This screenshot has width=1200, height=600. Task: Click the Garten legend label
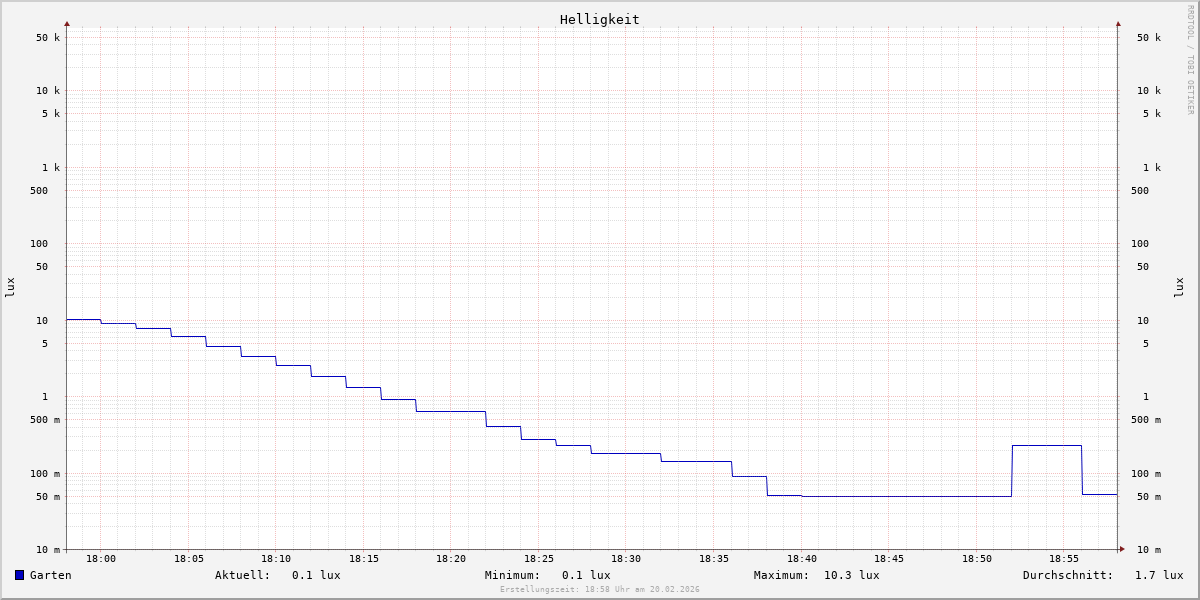[50, 575]
